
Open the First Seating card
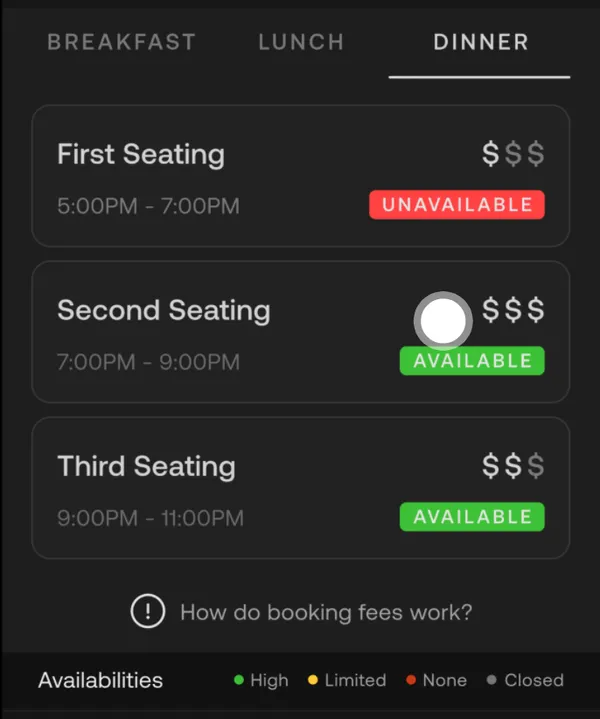300,176
